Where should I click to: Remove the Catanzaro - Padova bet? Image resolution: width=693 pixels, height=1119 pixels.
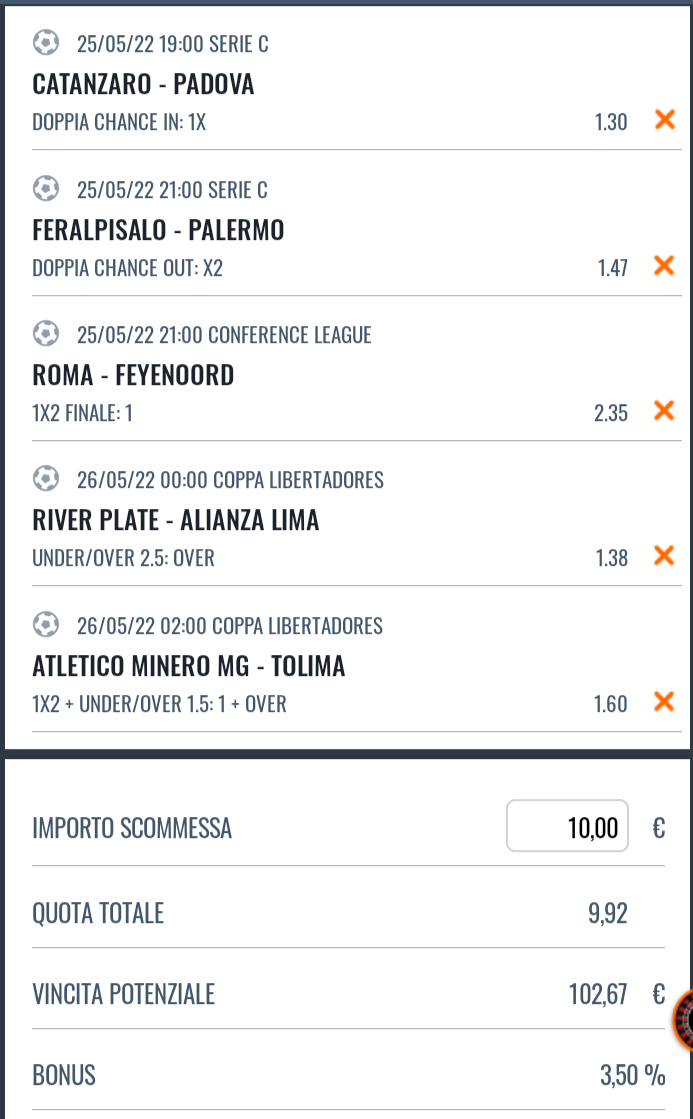(663, 121)
